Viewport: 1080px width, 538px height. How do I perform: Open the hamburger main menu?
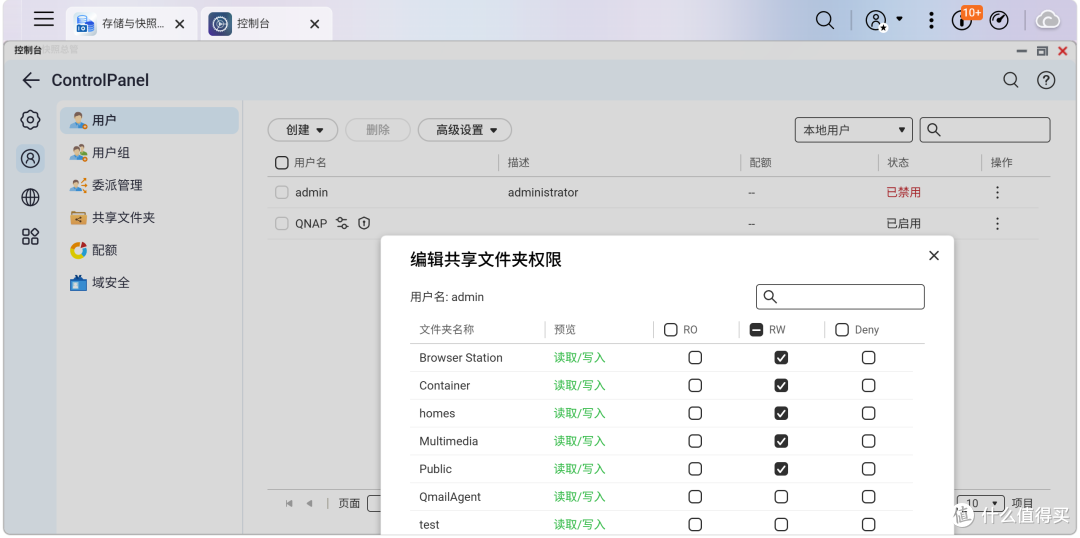(44, 19)
